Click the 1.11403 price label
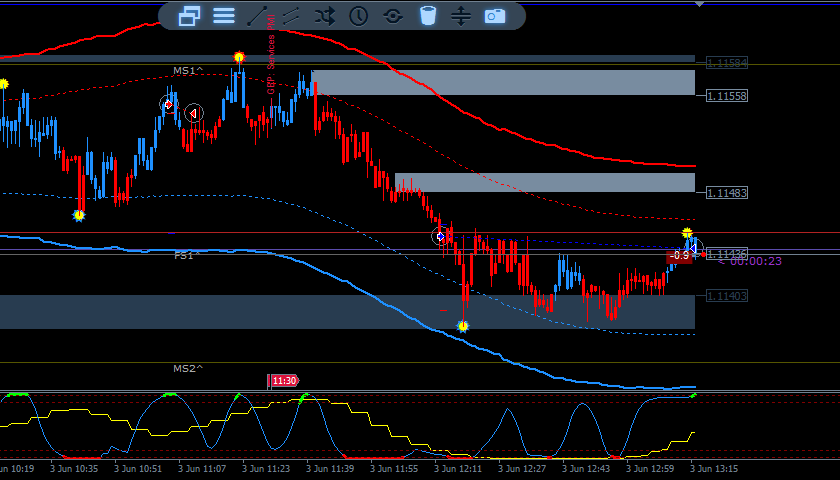 [x=726, y=296]
